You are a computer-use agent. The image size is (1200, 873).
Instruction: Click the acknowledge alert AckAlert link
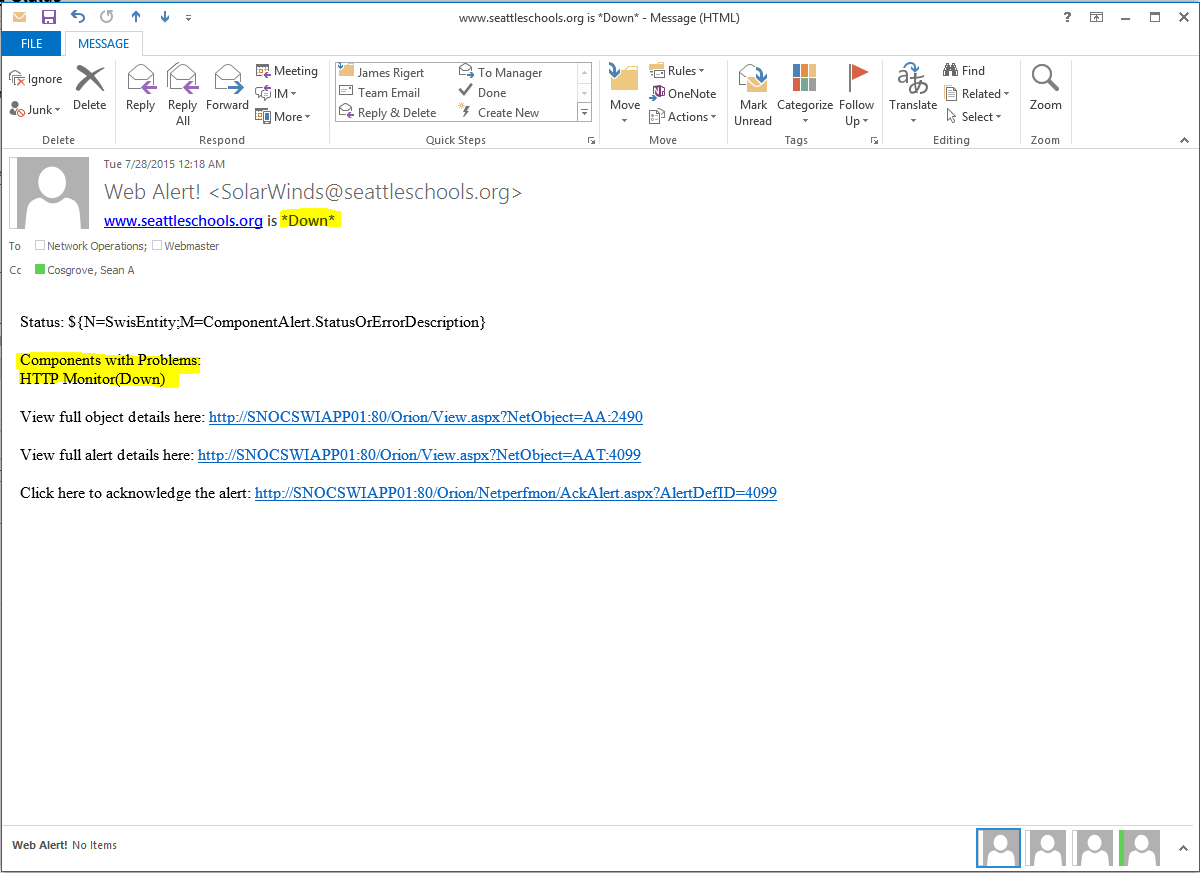pyautogui.click(x=516, y=493)
